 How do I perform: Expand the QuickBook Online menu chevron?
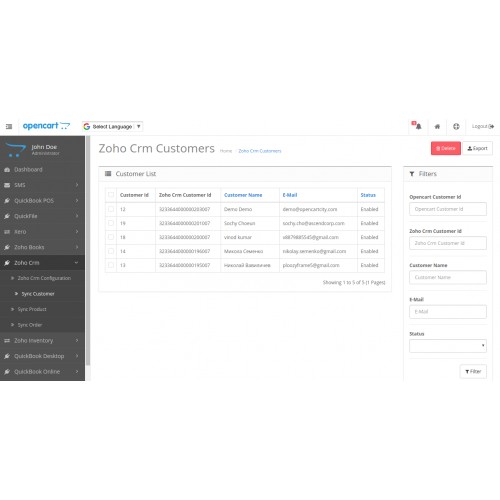[x=77, y=371]
